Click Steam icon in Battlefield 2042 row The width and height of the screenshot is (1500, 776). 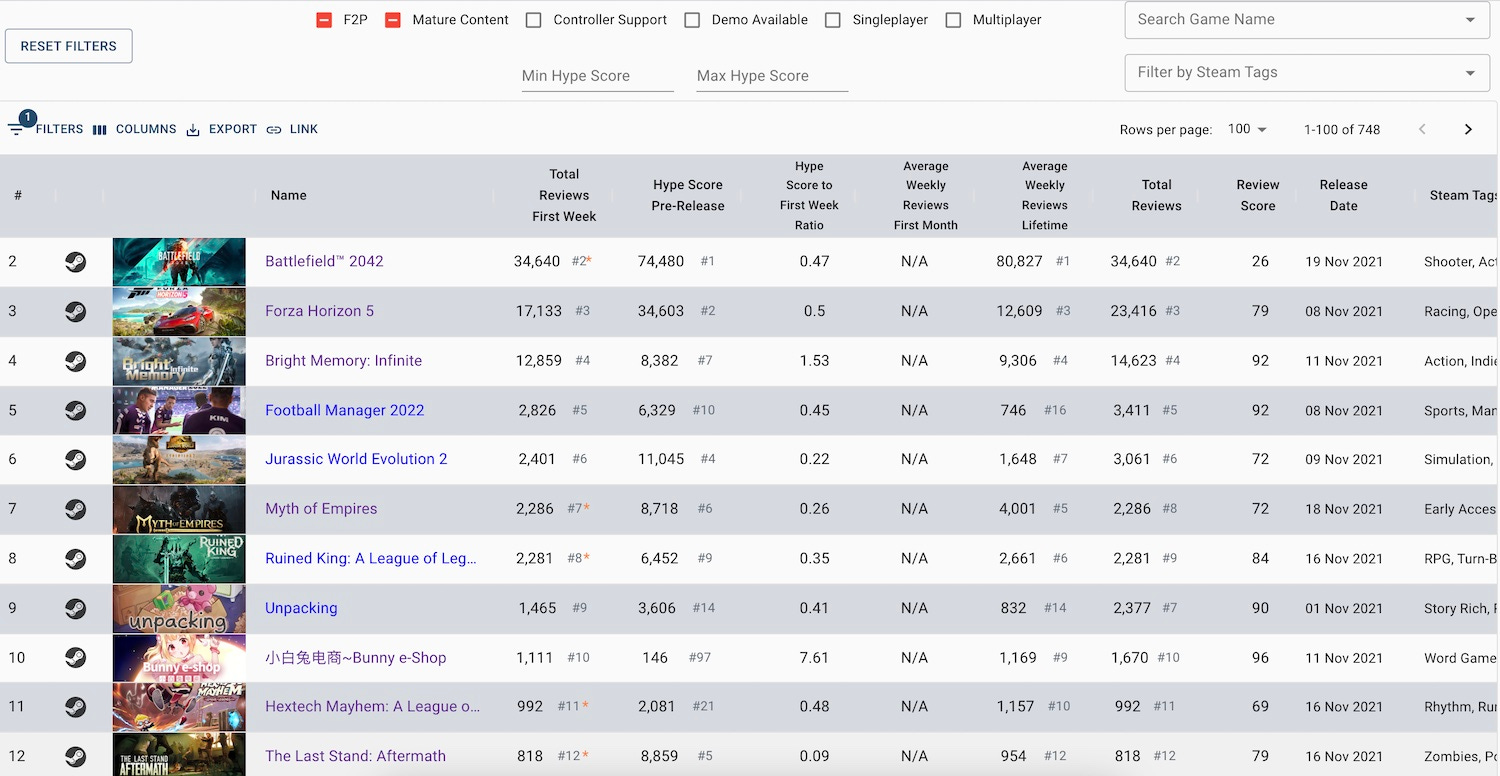[x=75, y=262]
